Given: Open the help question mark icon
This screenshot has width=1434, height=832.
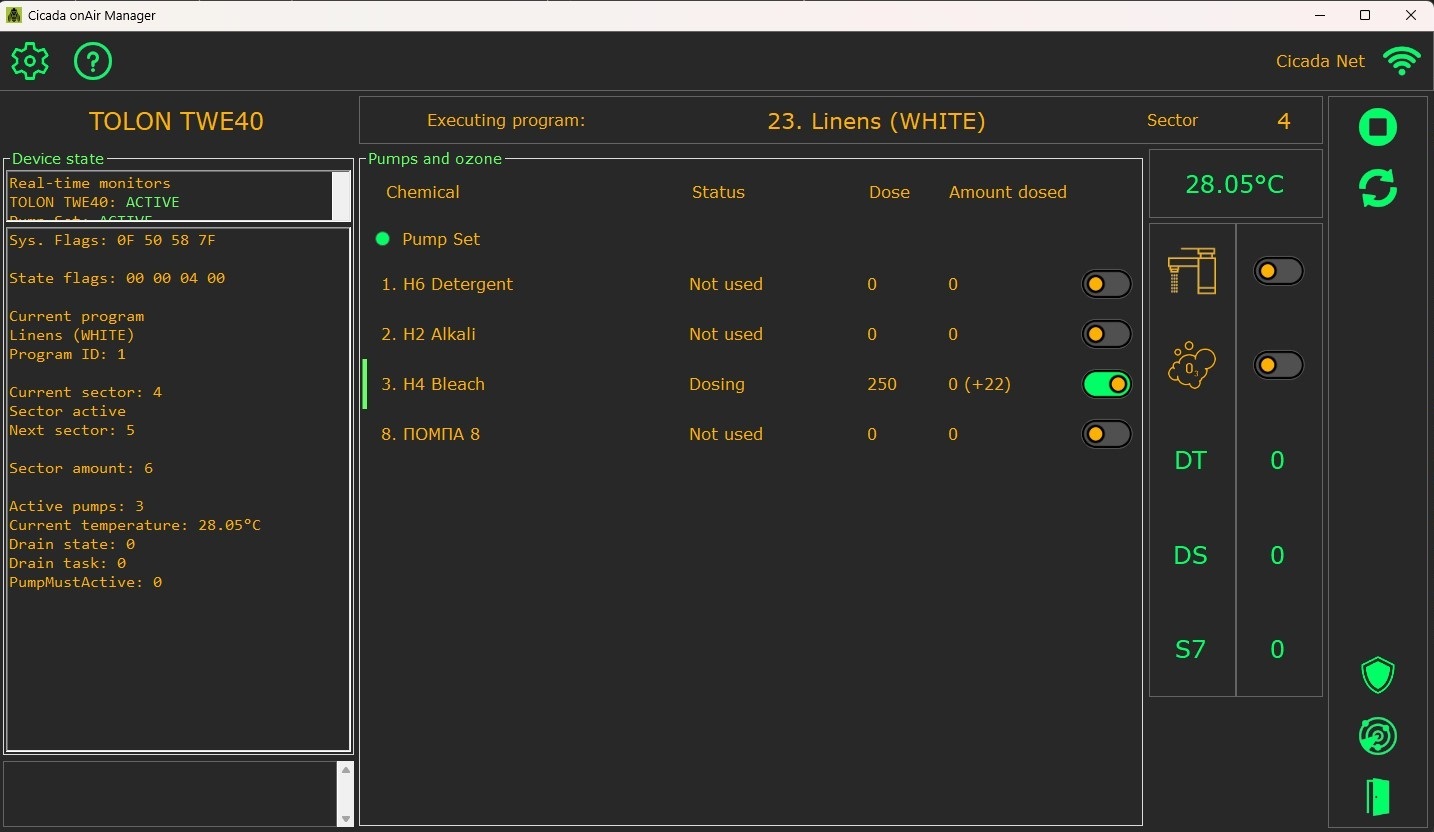Looking at the screenshot, I should point(93,62).
